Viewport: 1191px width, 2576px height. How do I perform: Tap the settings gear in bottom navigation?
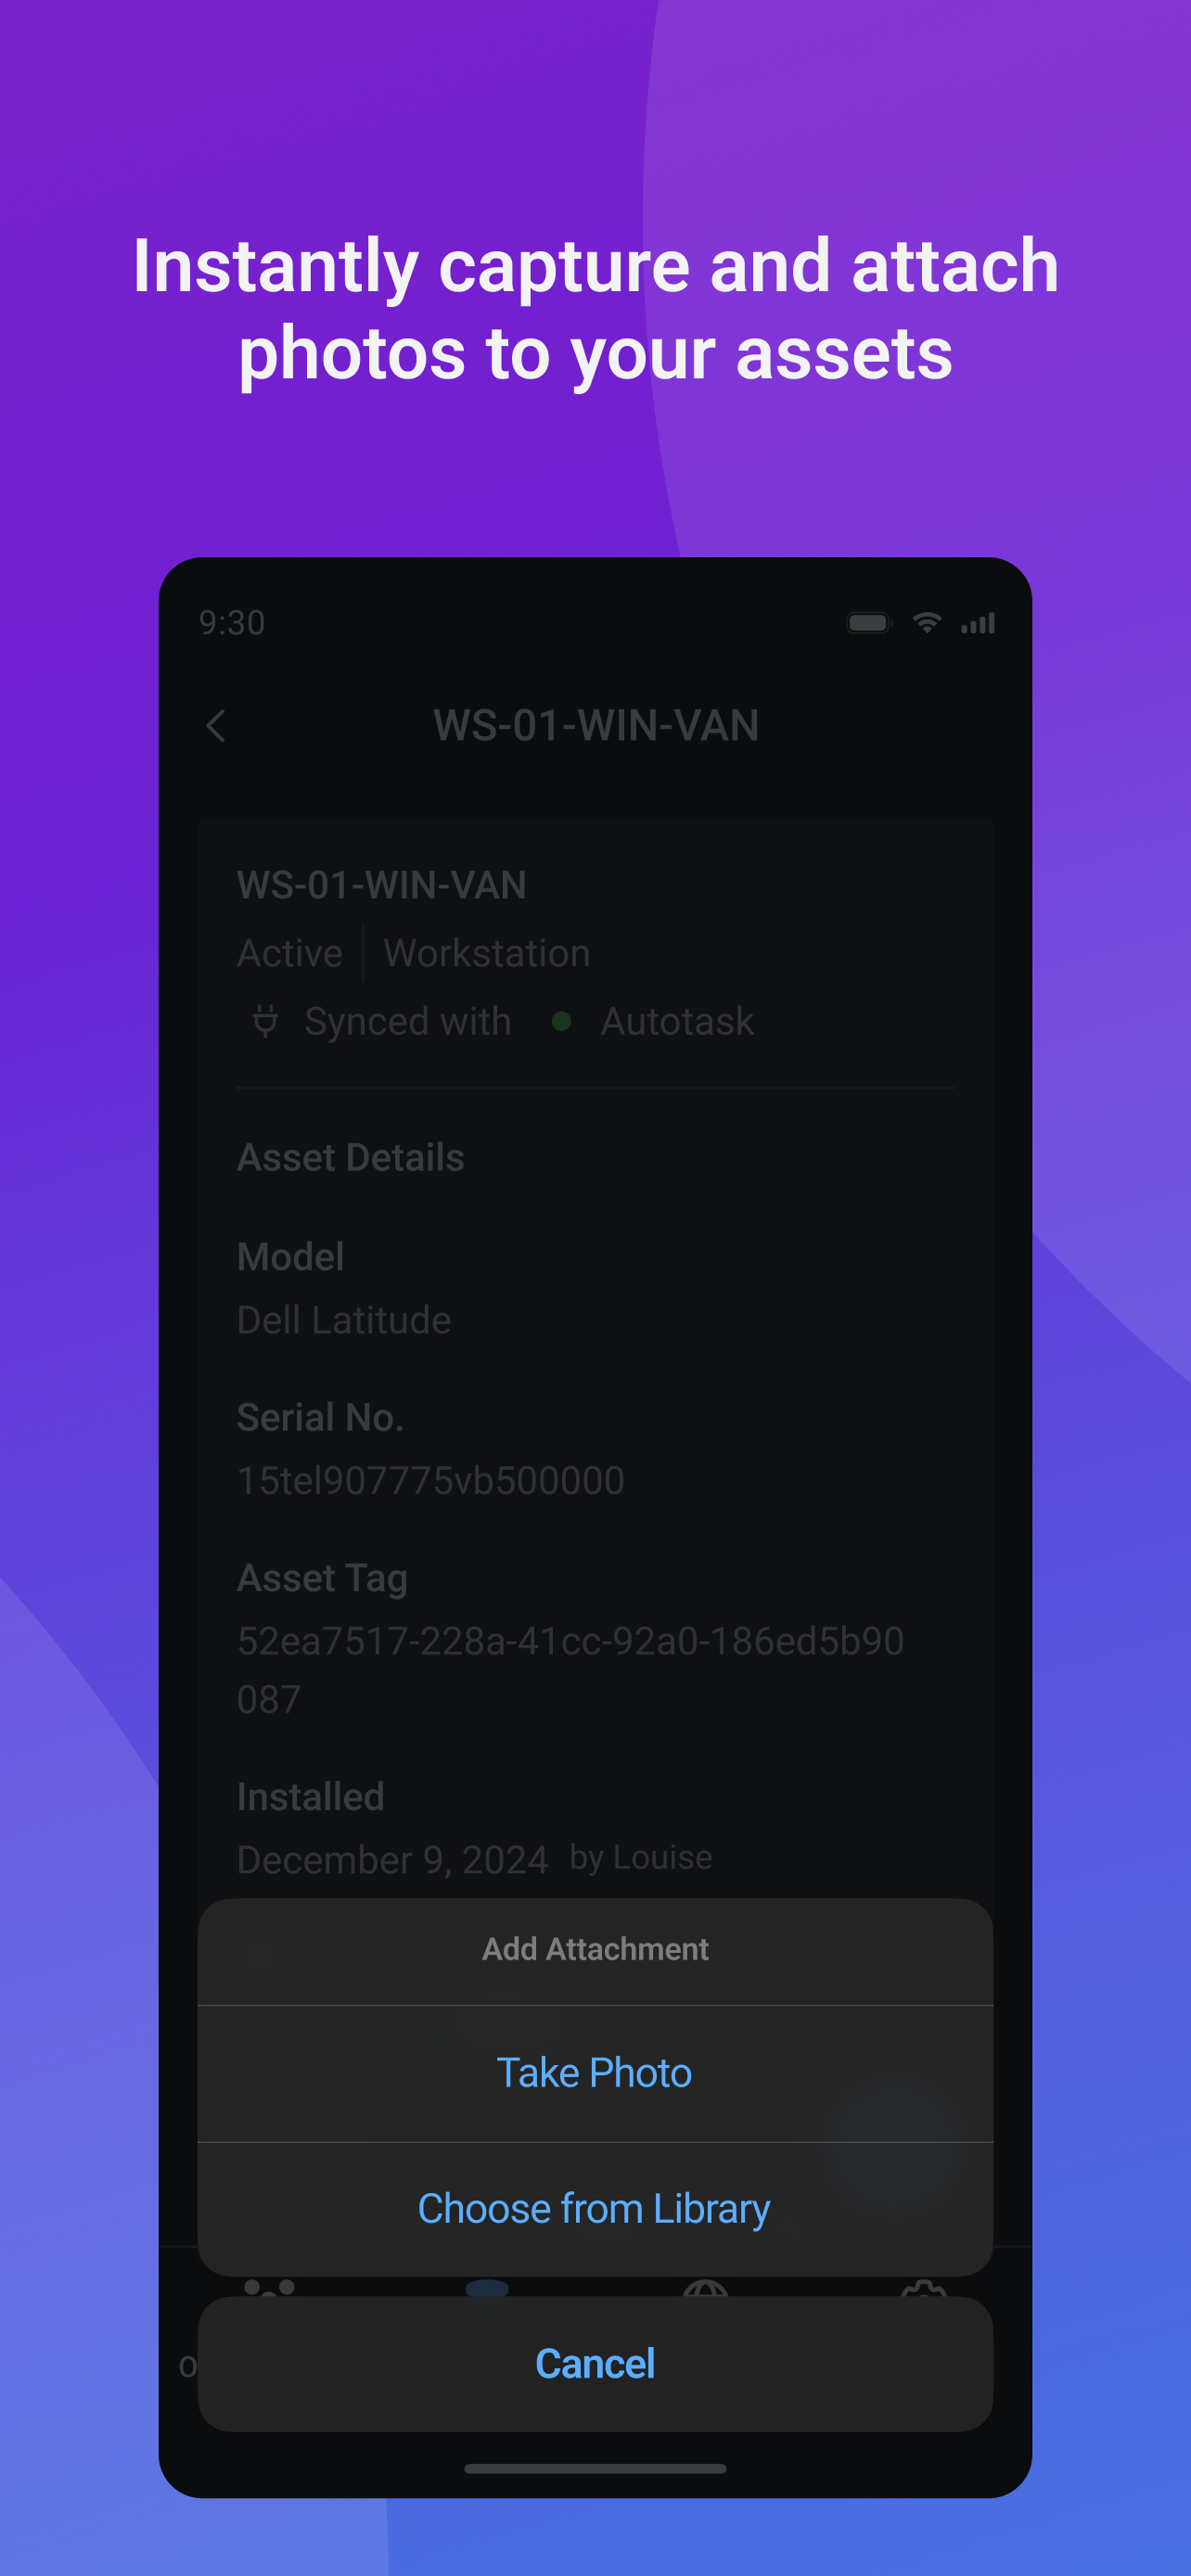pos(923,2289)
